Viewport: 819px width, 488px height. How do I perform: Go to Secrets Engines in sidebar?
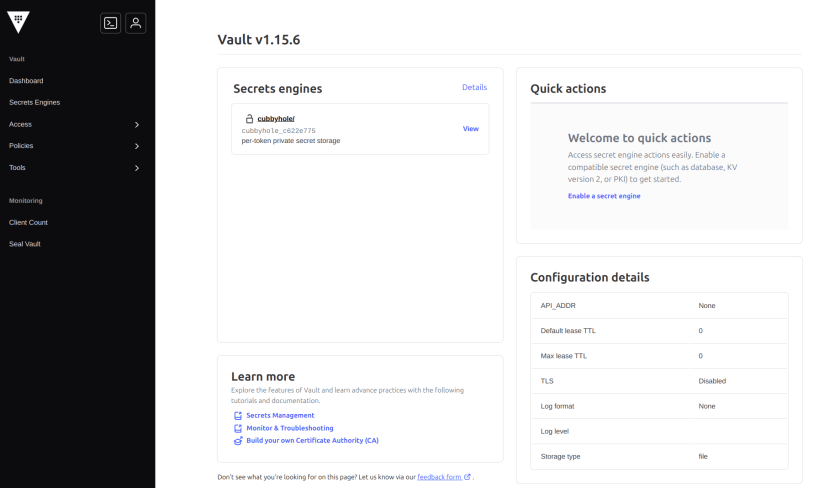click(x=34, y=102)
